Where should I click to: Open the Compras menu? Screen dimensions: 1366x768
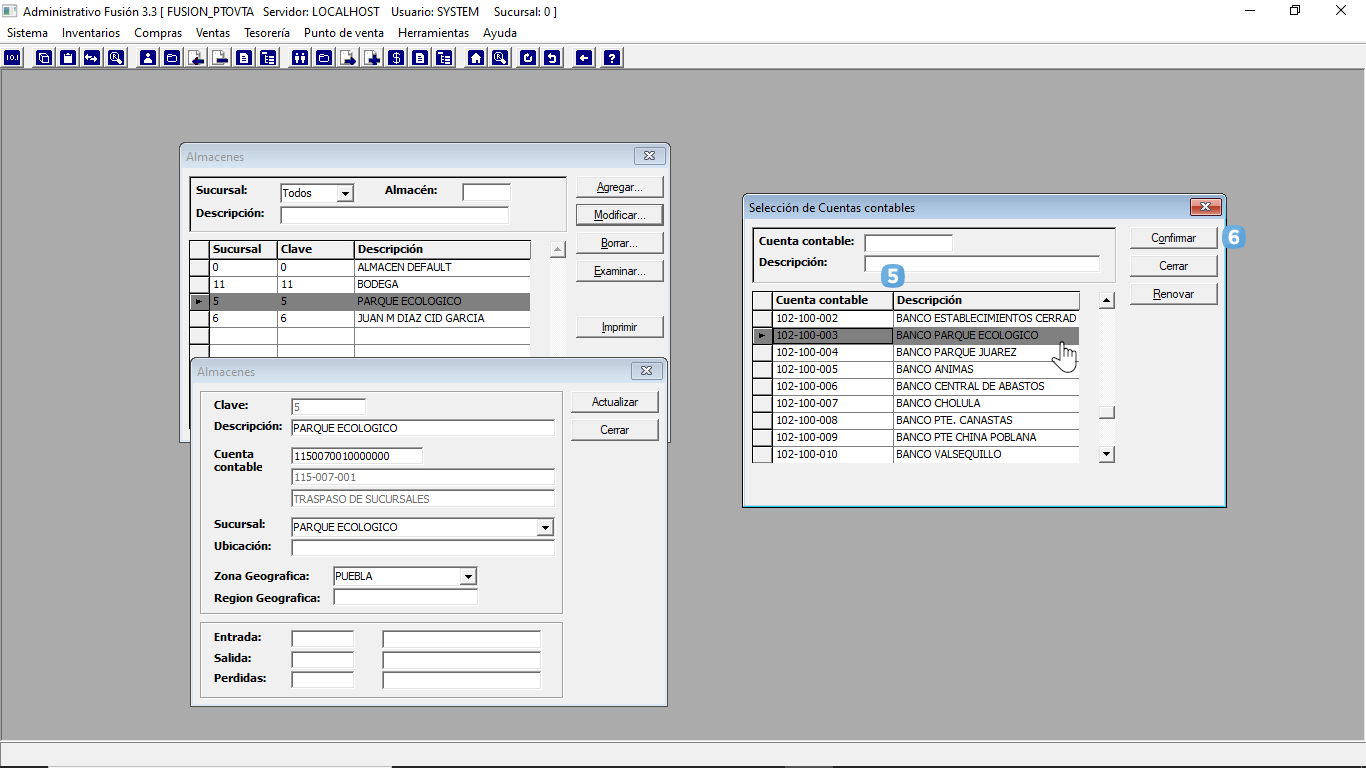pyautogui.click(x=158, y=33)
